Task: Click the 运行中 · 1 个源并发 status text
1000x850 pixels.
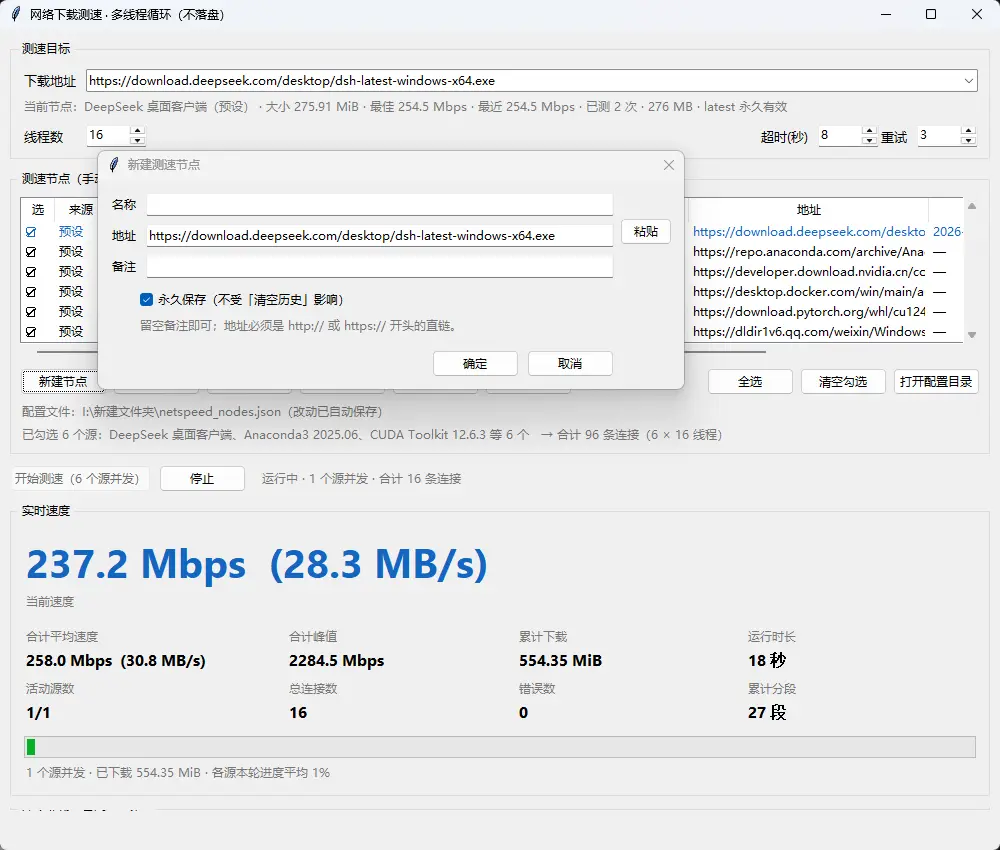Action: pos(361,479)
